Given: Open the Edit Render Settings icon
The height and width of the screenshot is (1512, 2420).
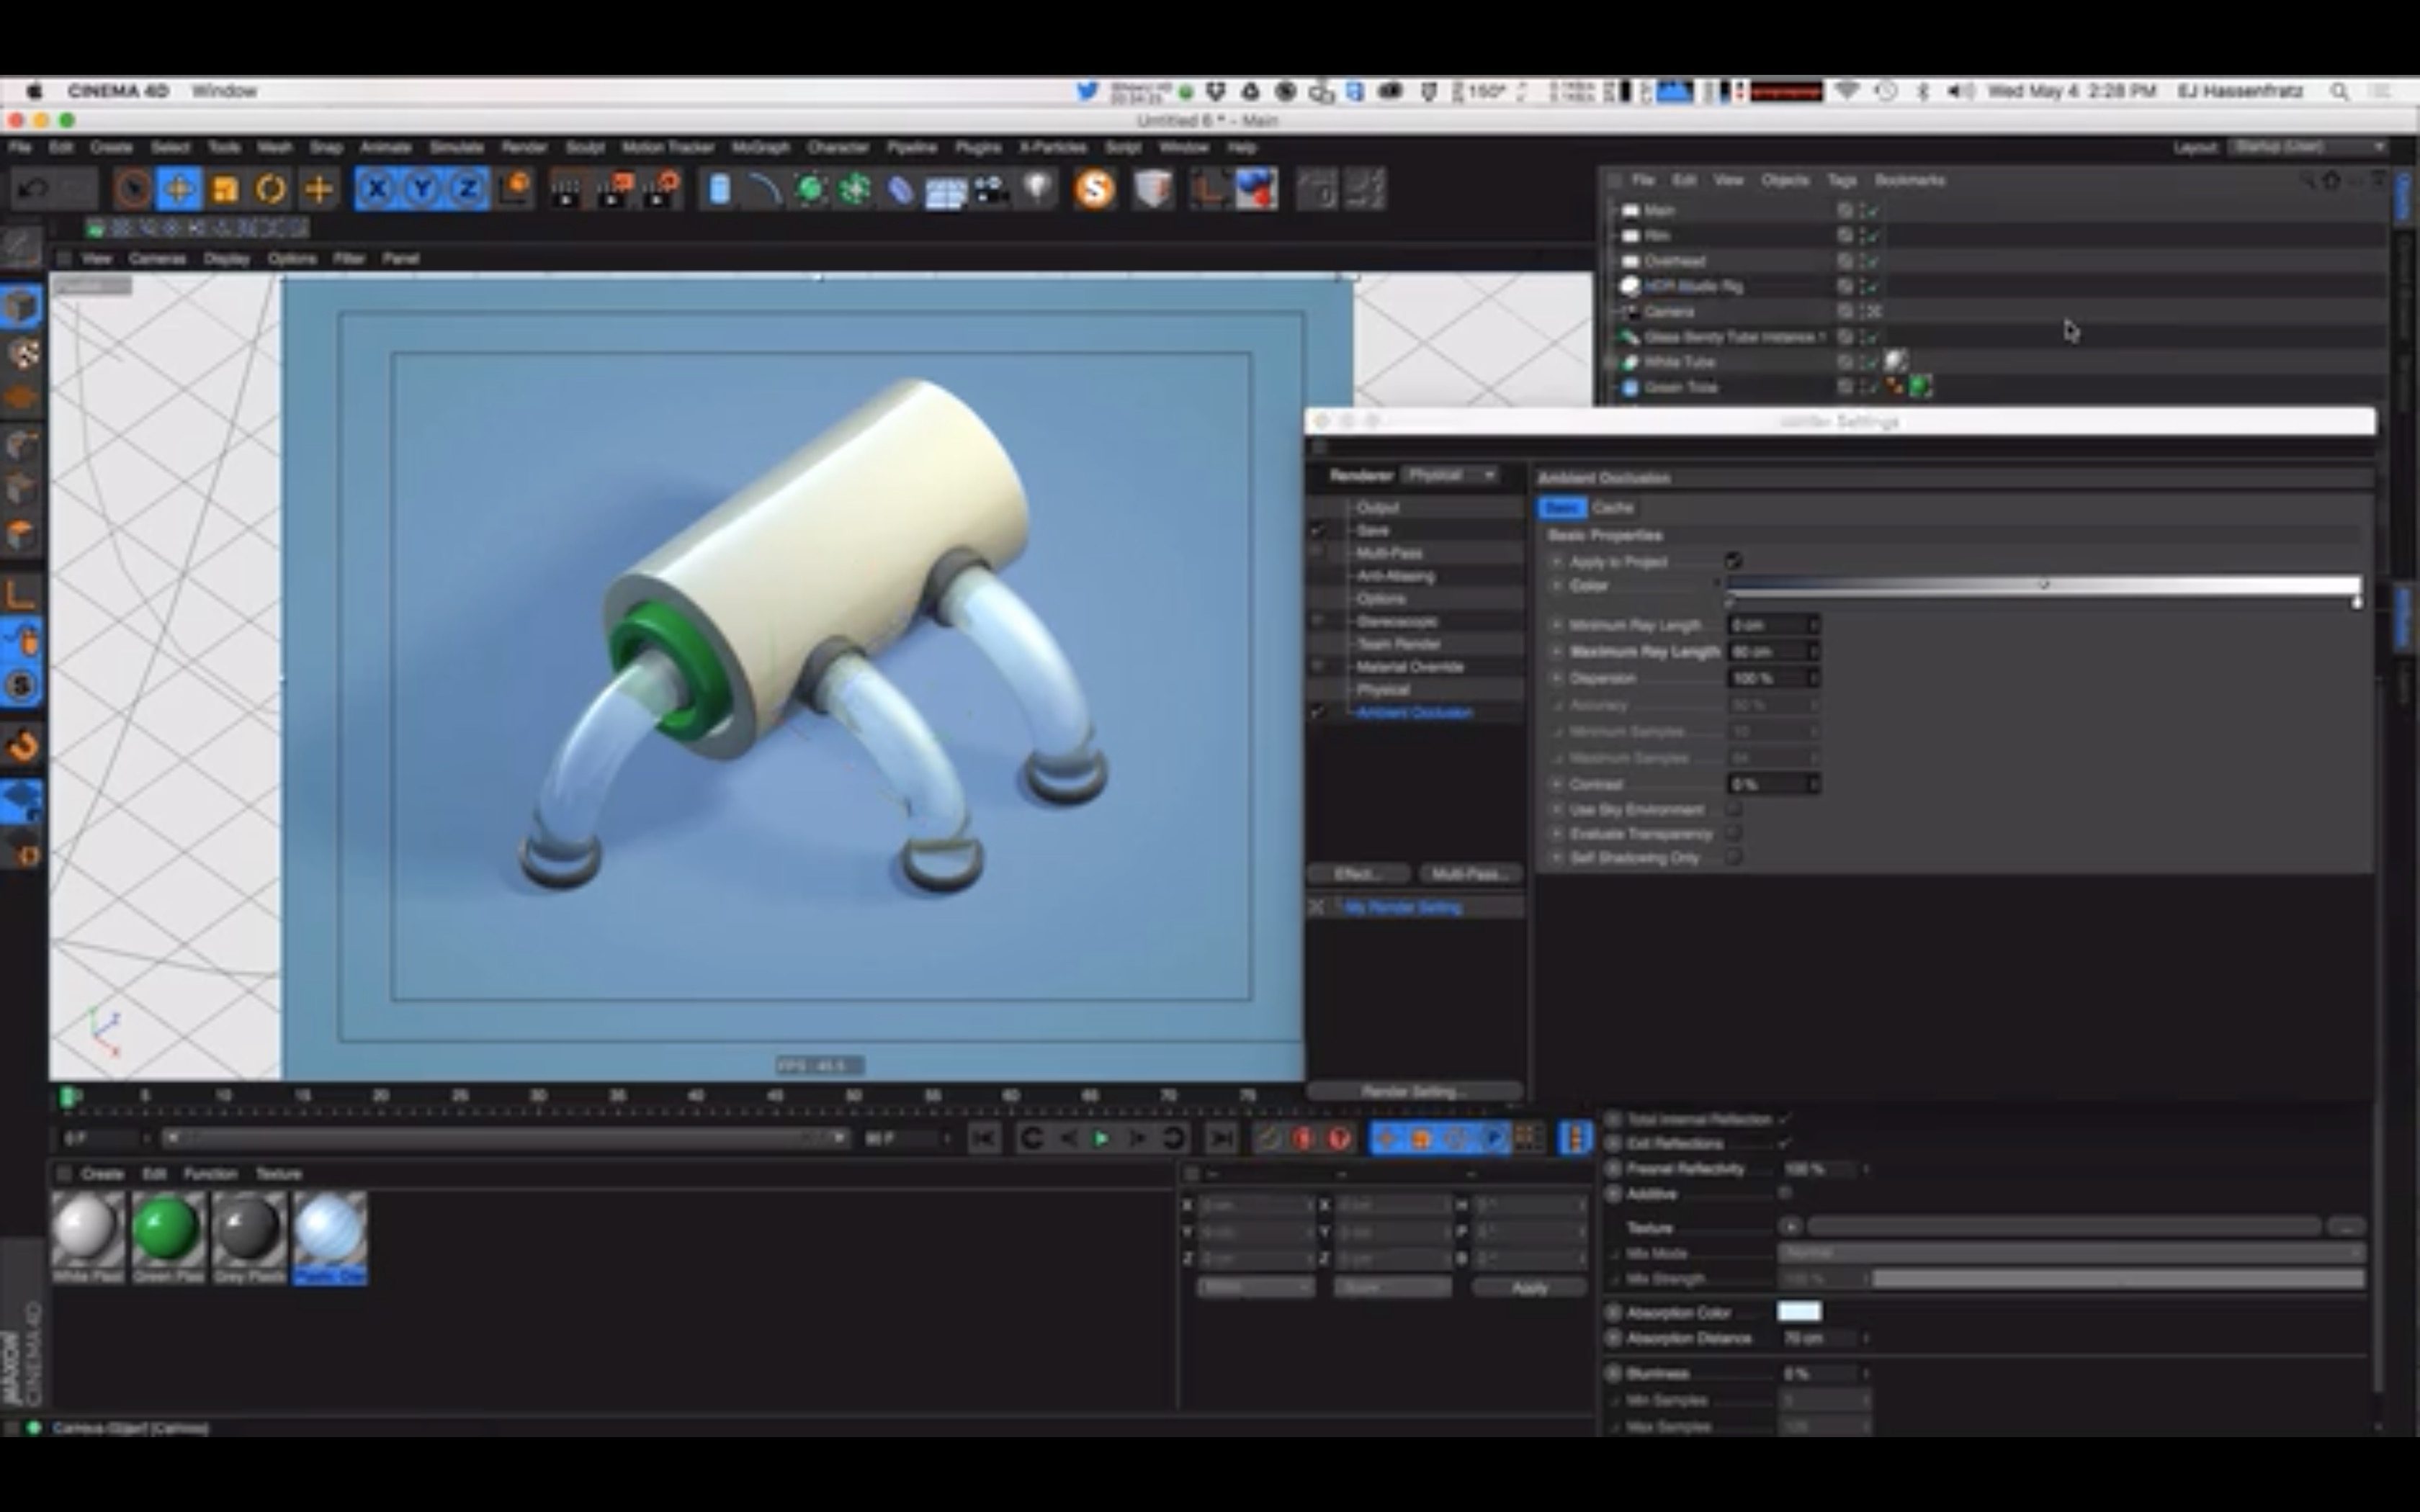Looking at the screenshot, I should (x=660, y=189).
